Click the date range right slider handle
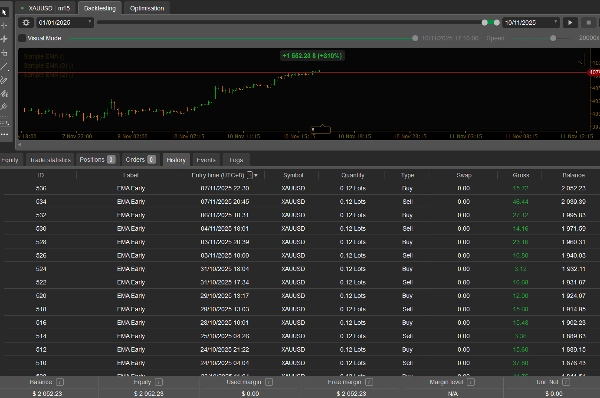 (497, 23)
